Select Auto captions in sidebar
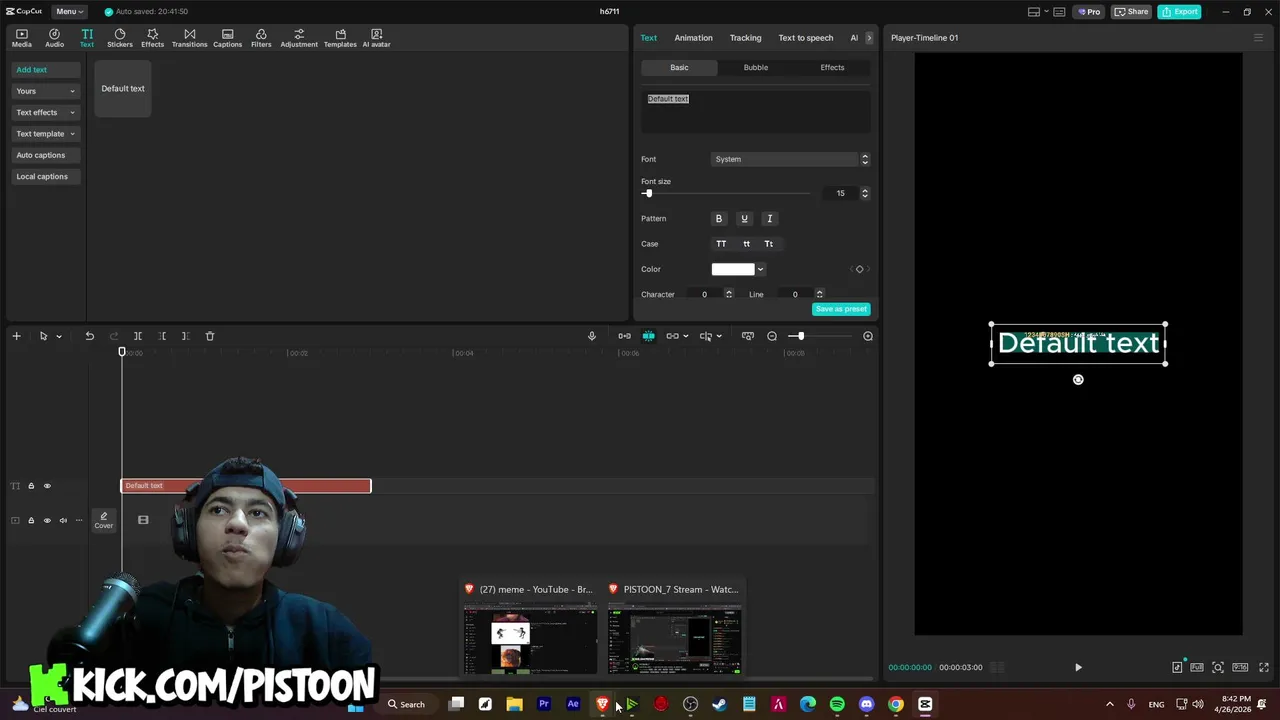 [45, 155]
